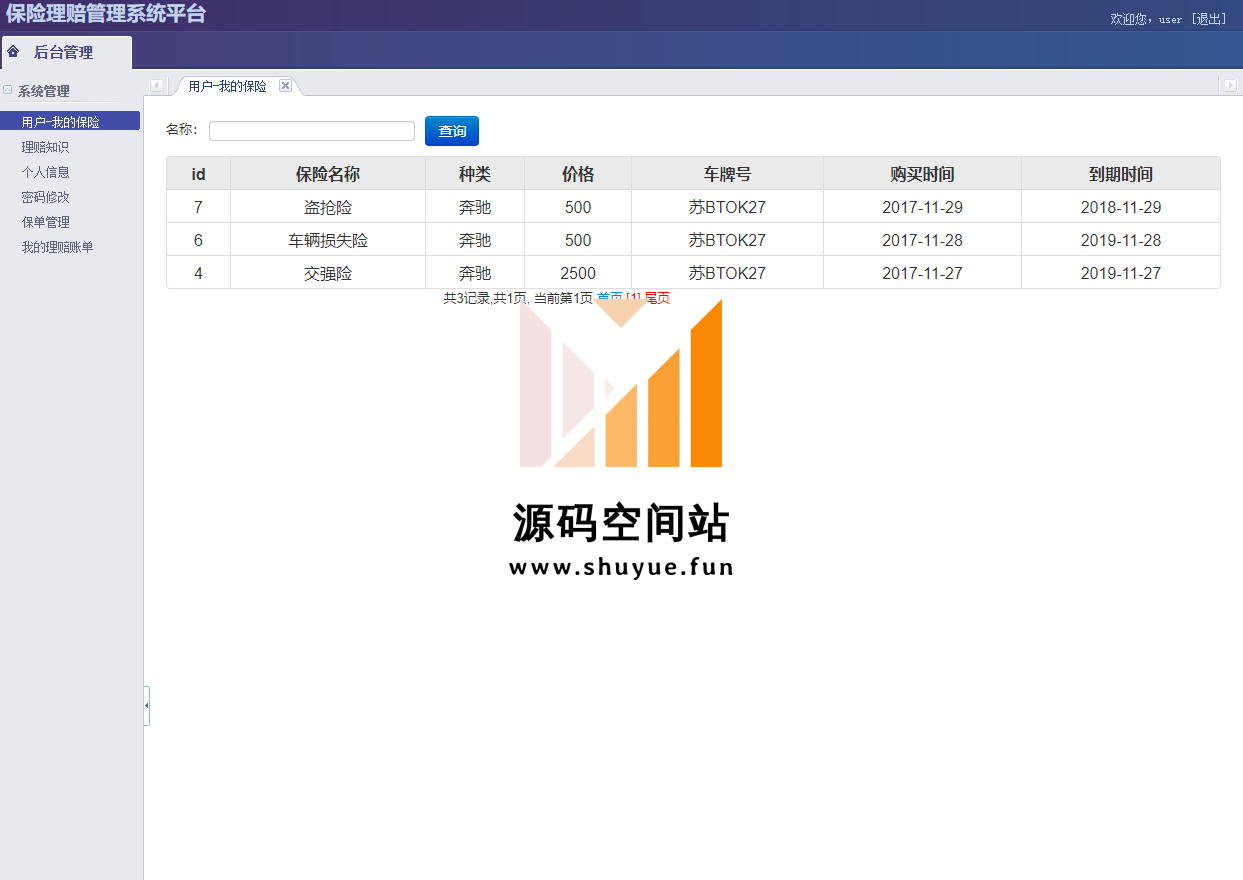Click 苏BTOK27 in the 盗抢险 row

(727, 207)
